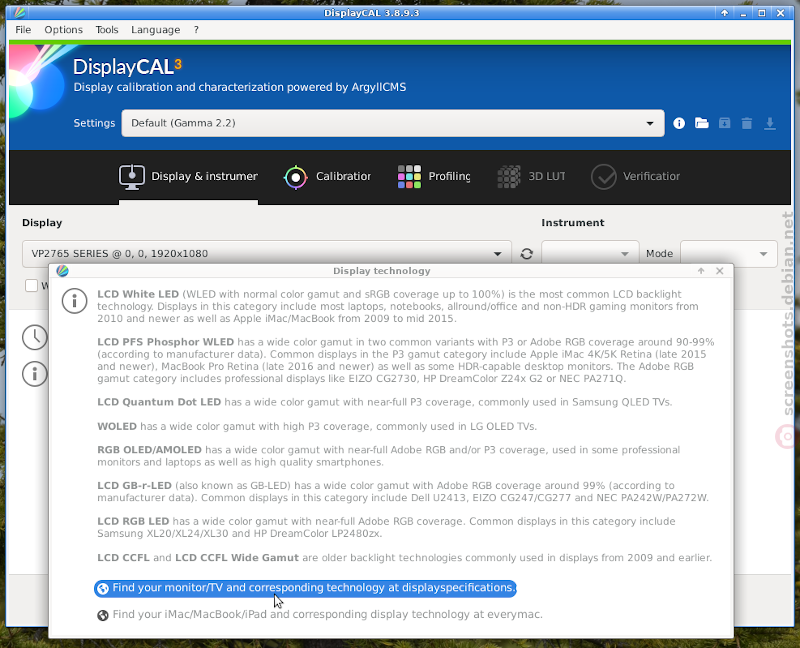The height and width of the screenshot is (648, 800).
Task: Open the ? help menu
Action: (x=196, y=30)
